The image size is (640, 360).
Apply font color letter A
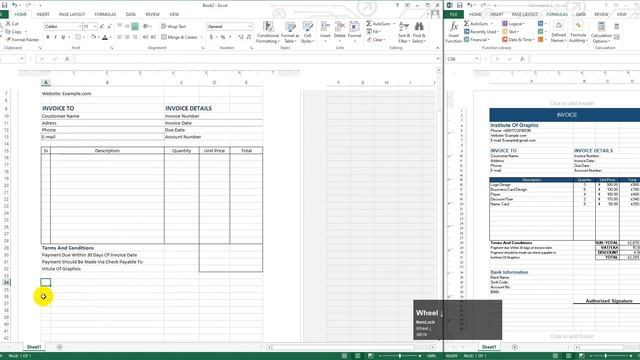(105, 37)
